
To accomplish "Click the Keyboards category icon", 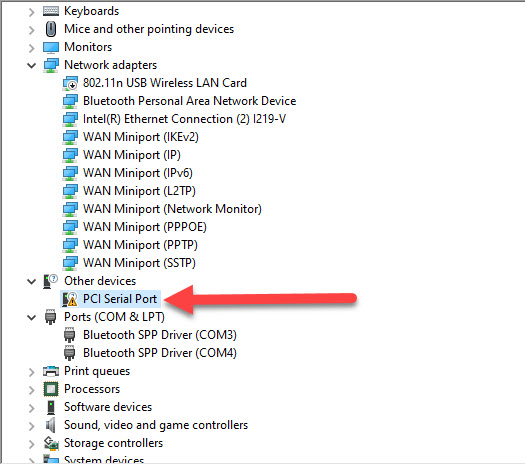I will (51, 11).
